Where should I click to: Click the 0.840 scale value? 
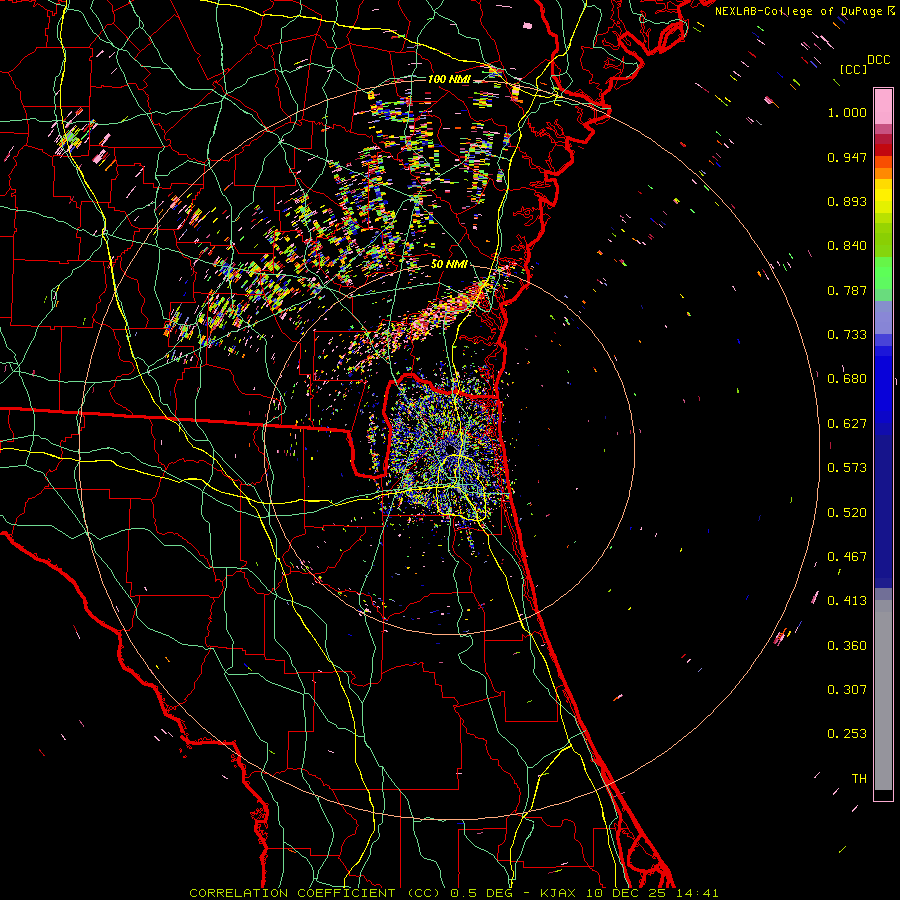click(847, 246)
